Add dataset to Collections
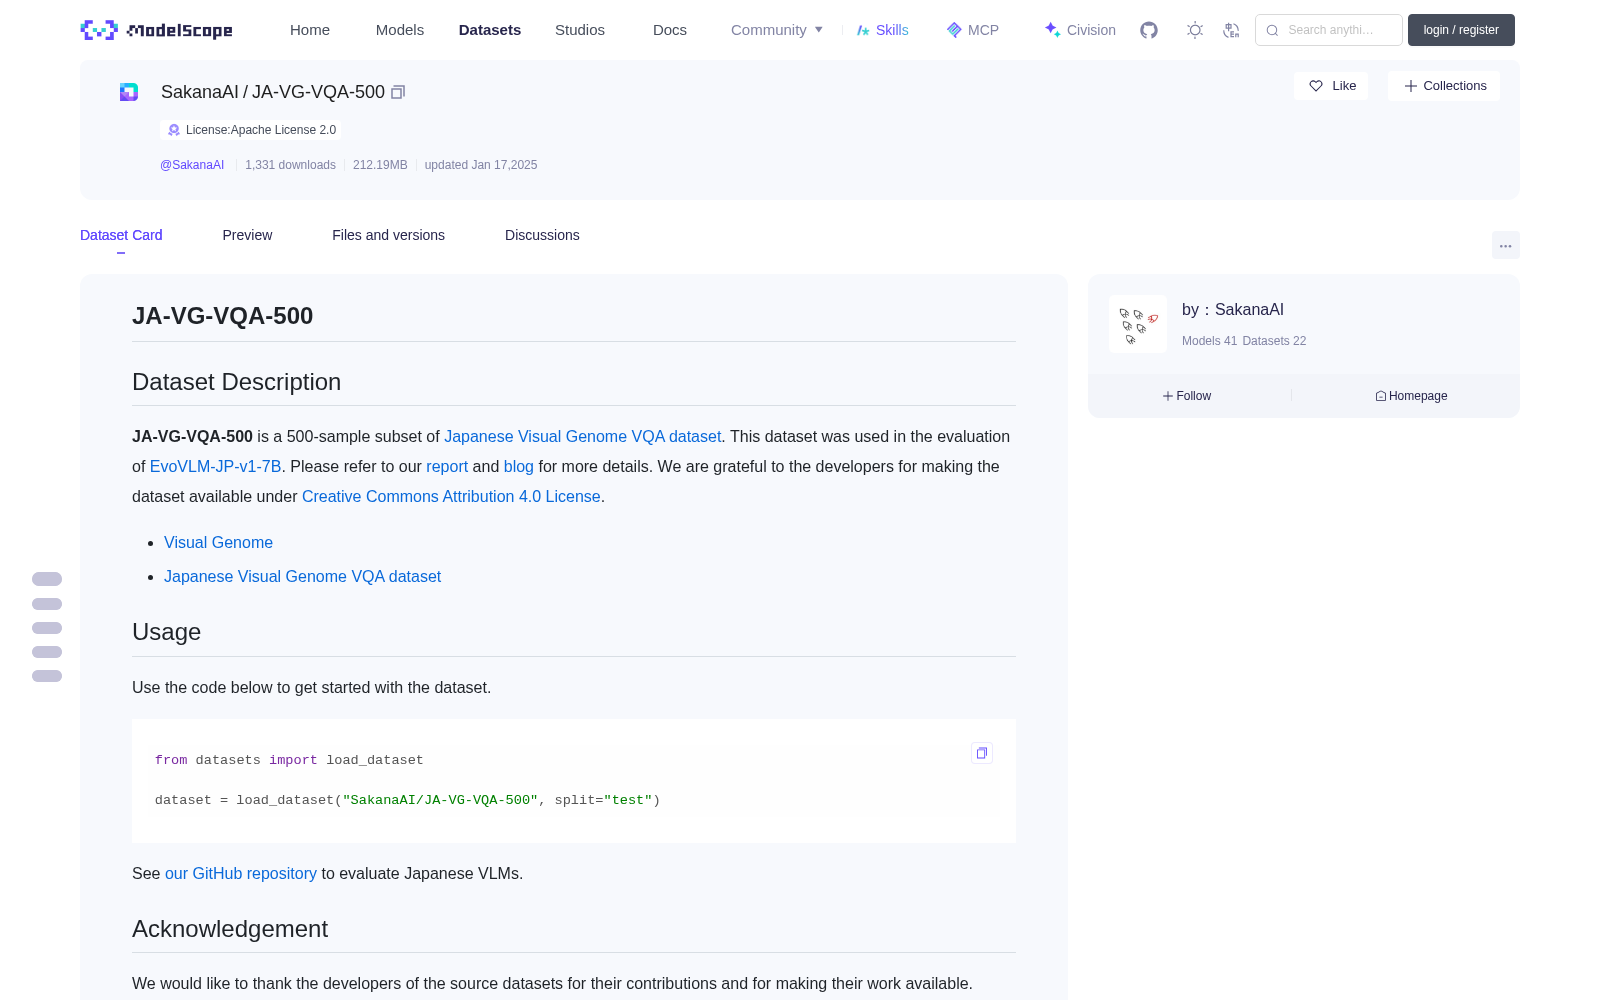Viewport: 1600px width, 1000px height. click(x=1444, y=86)
